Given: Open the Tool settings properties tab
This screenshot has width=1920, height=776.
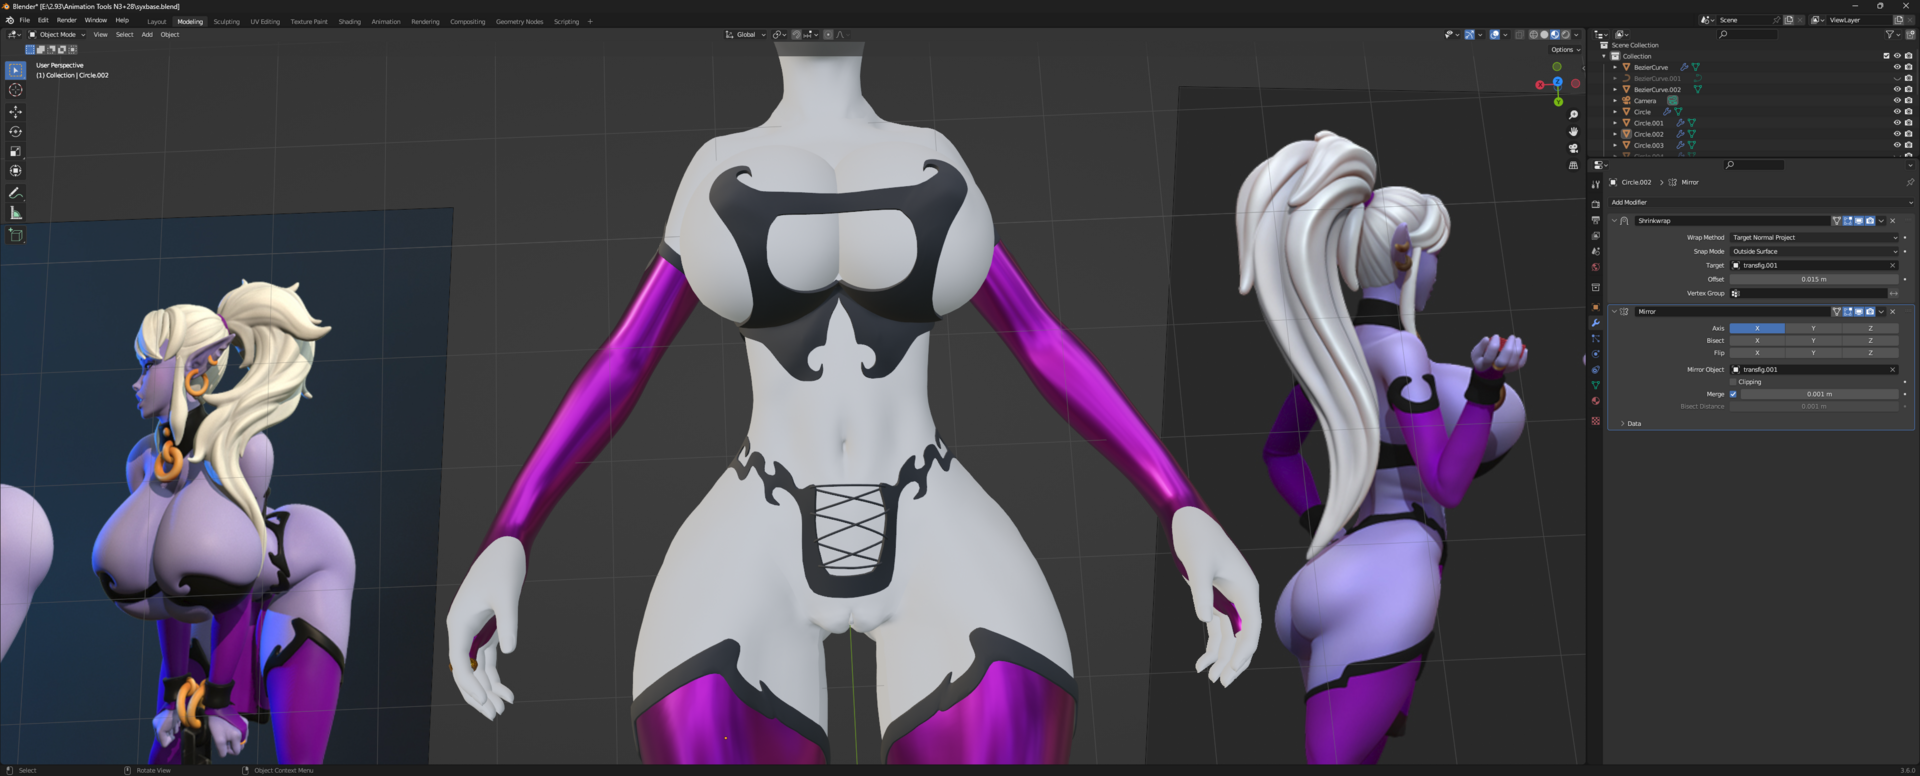Looking at the screenshot, I should pyautogui.click(x=1596, y=184).
